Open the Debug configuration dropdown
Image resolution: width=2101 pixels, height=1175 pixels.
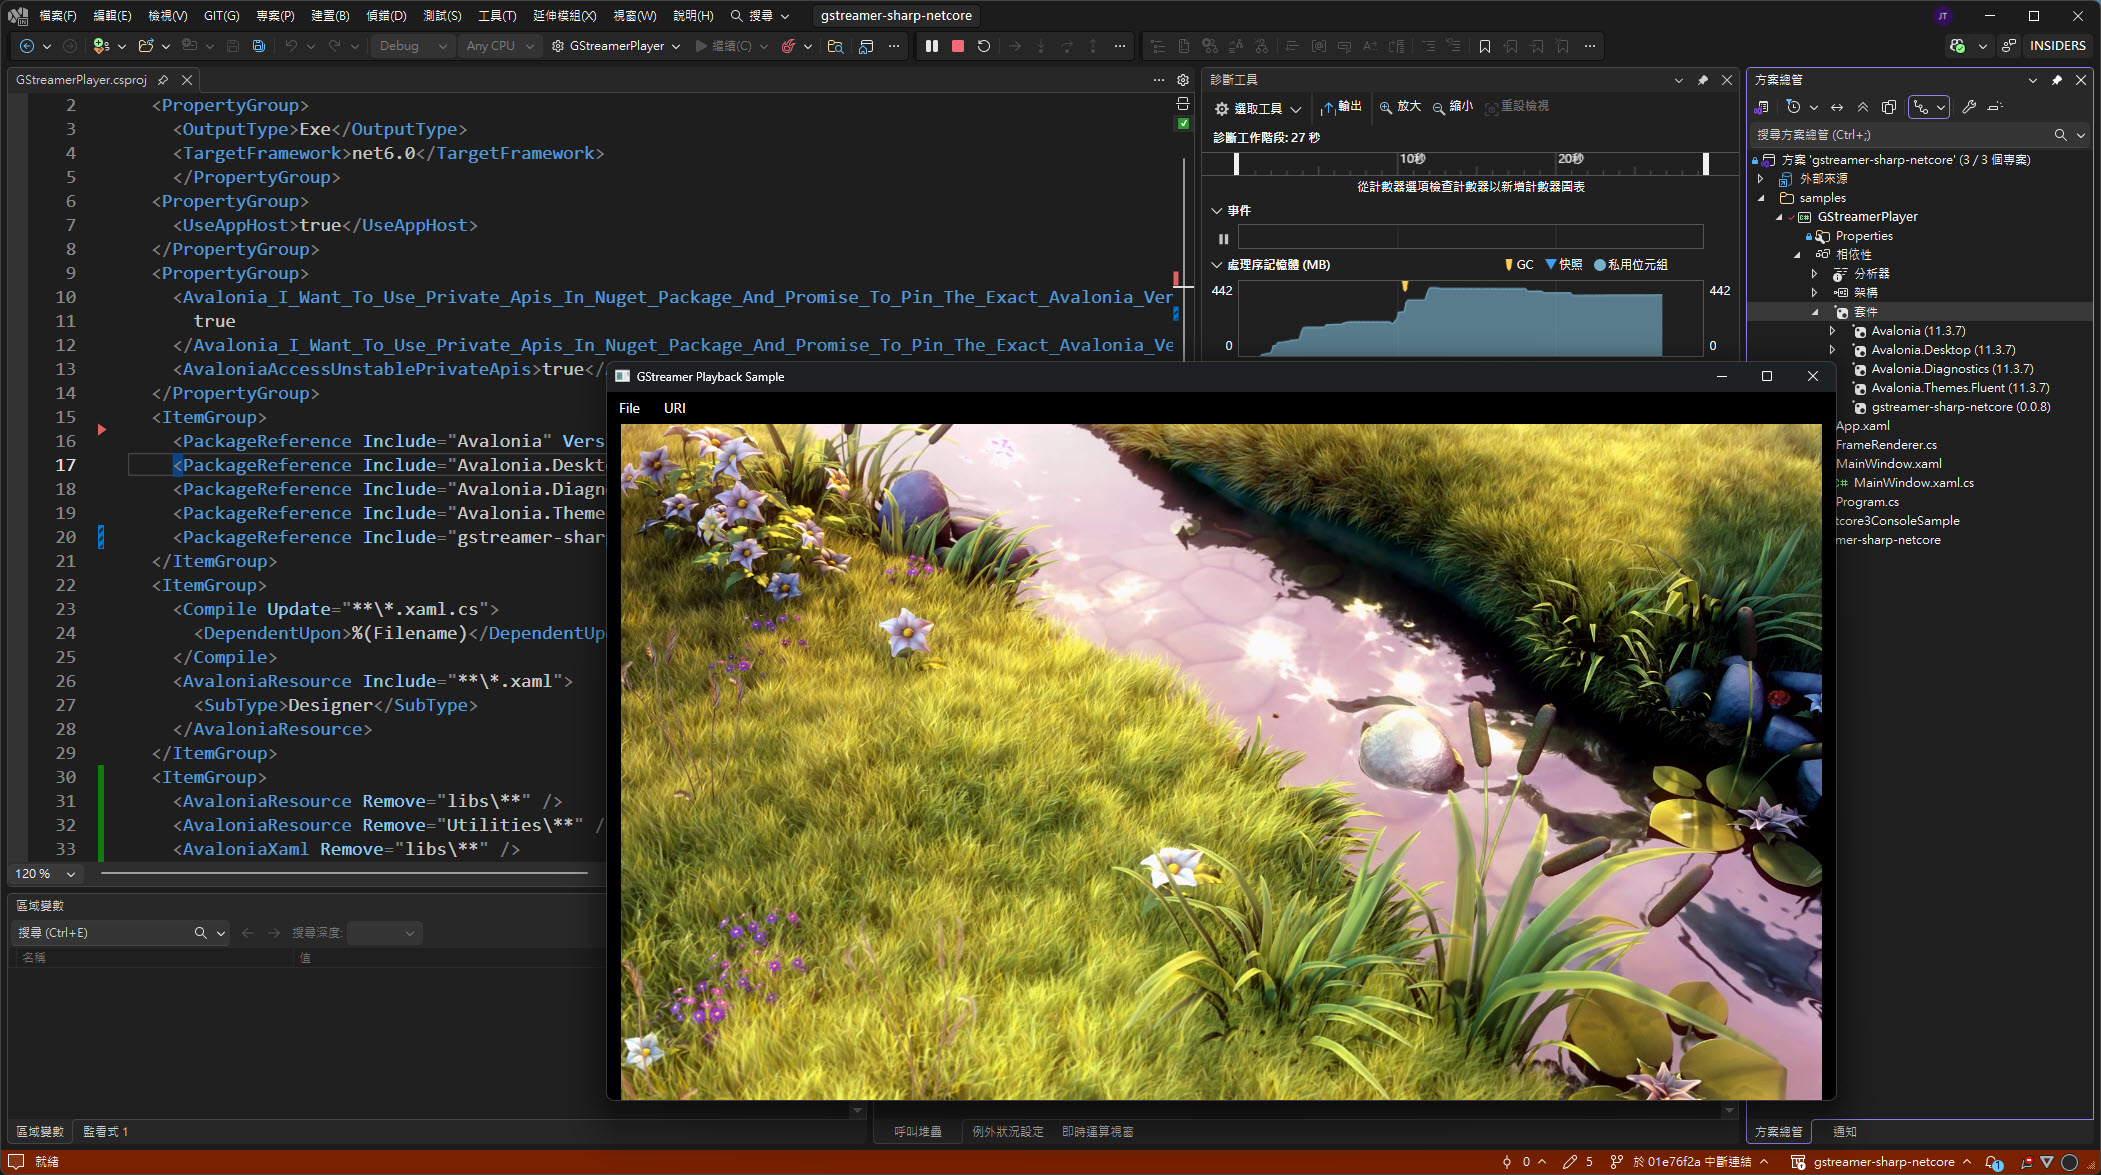coord(414,46)
